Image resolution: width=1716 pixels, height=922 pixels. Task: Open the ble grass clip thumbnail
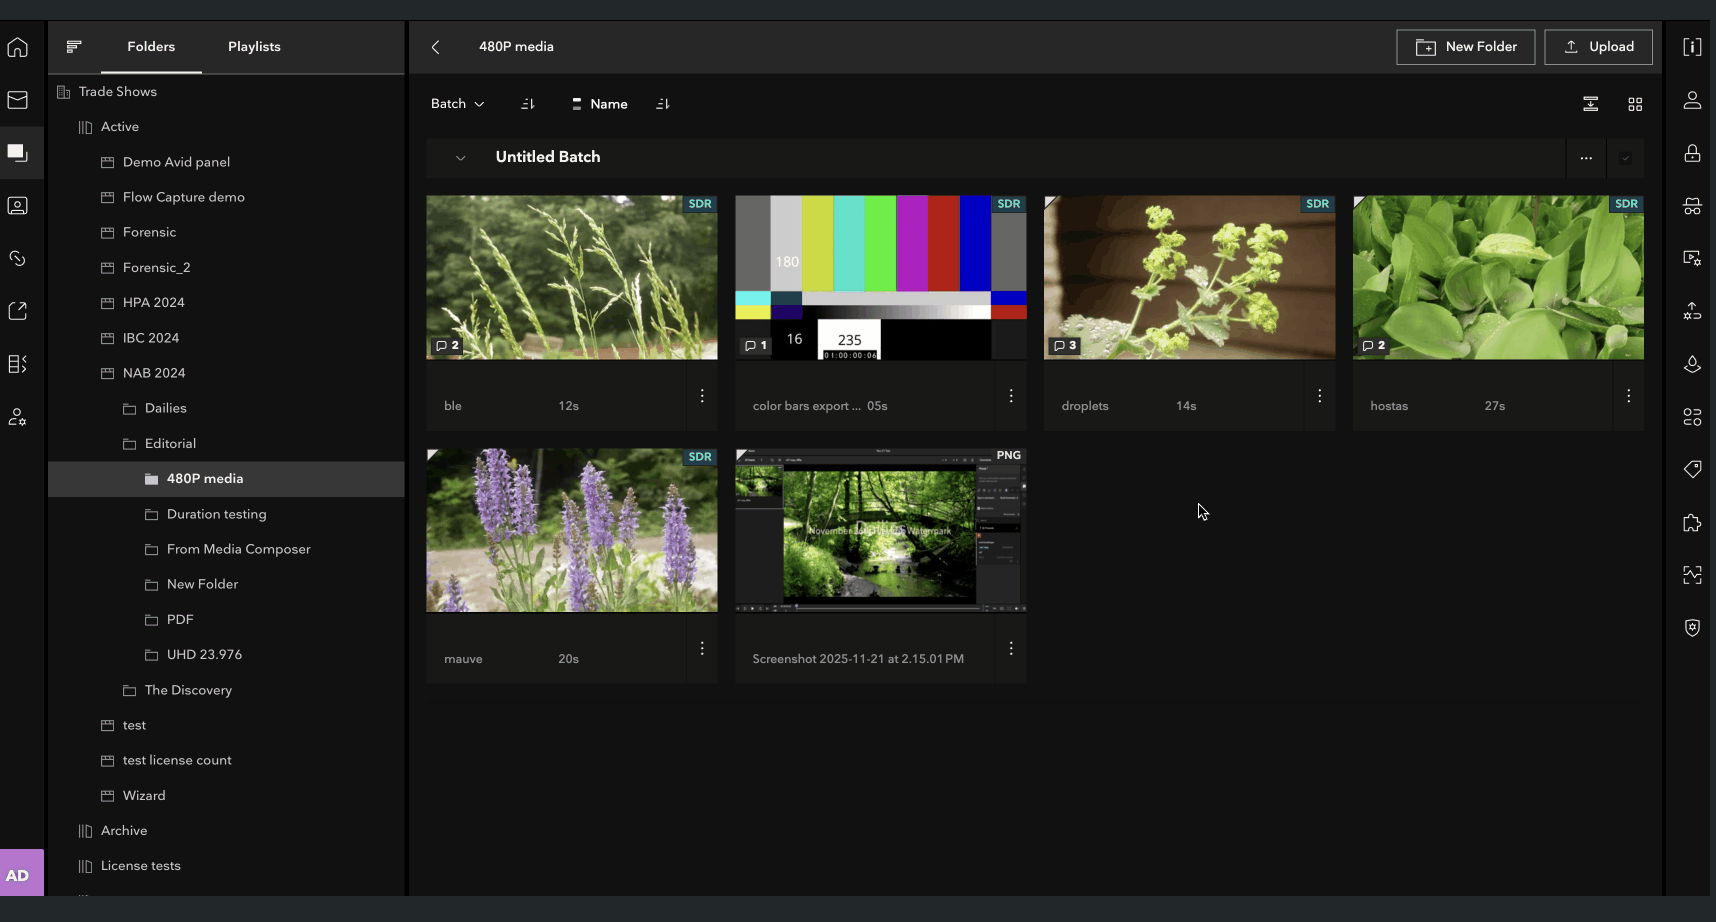pos(572,277)
